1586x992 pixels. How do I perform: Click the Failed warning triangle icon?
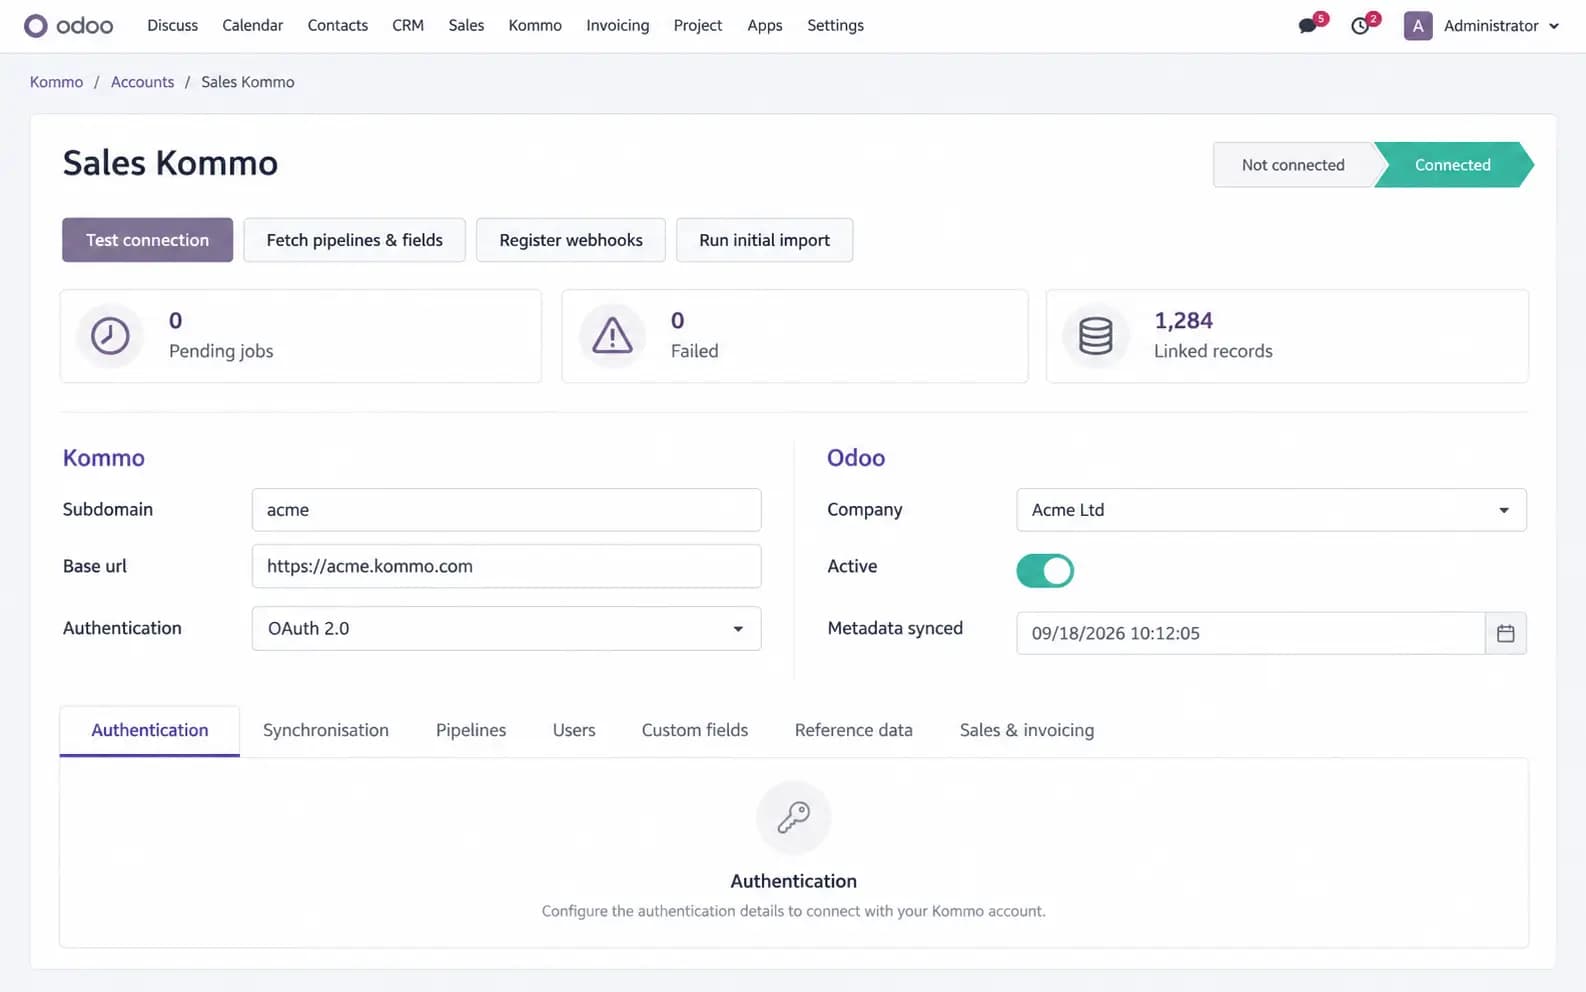(x=612, y=336)
